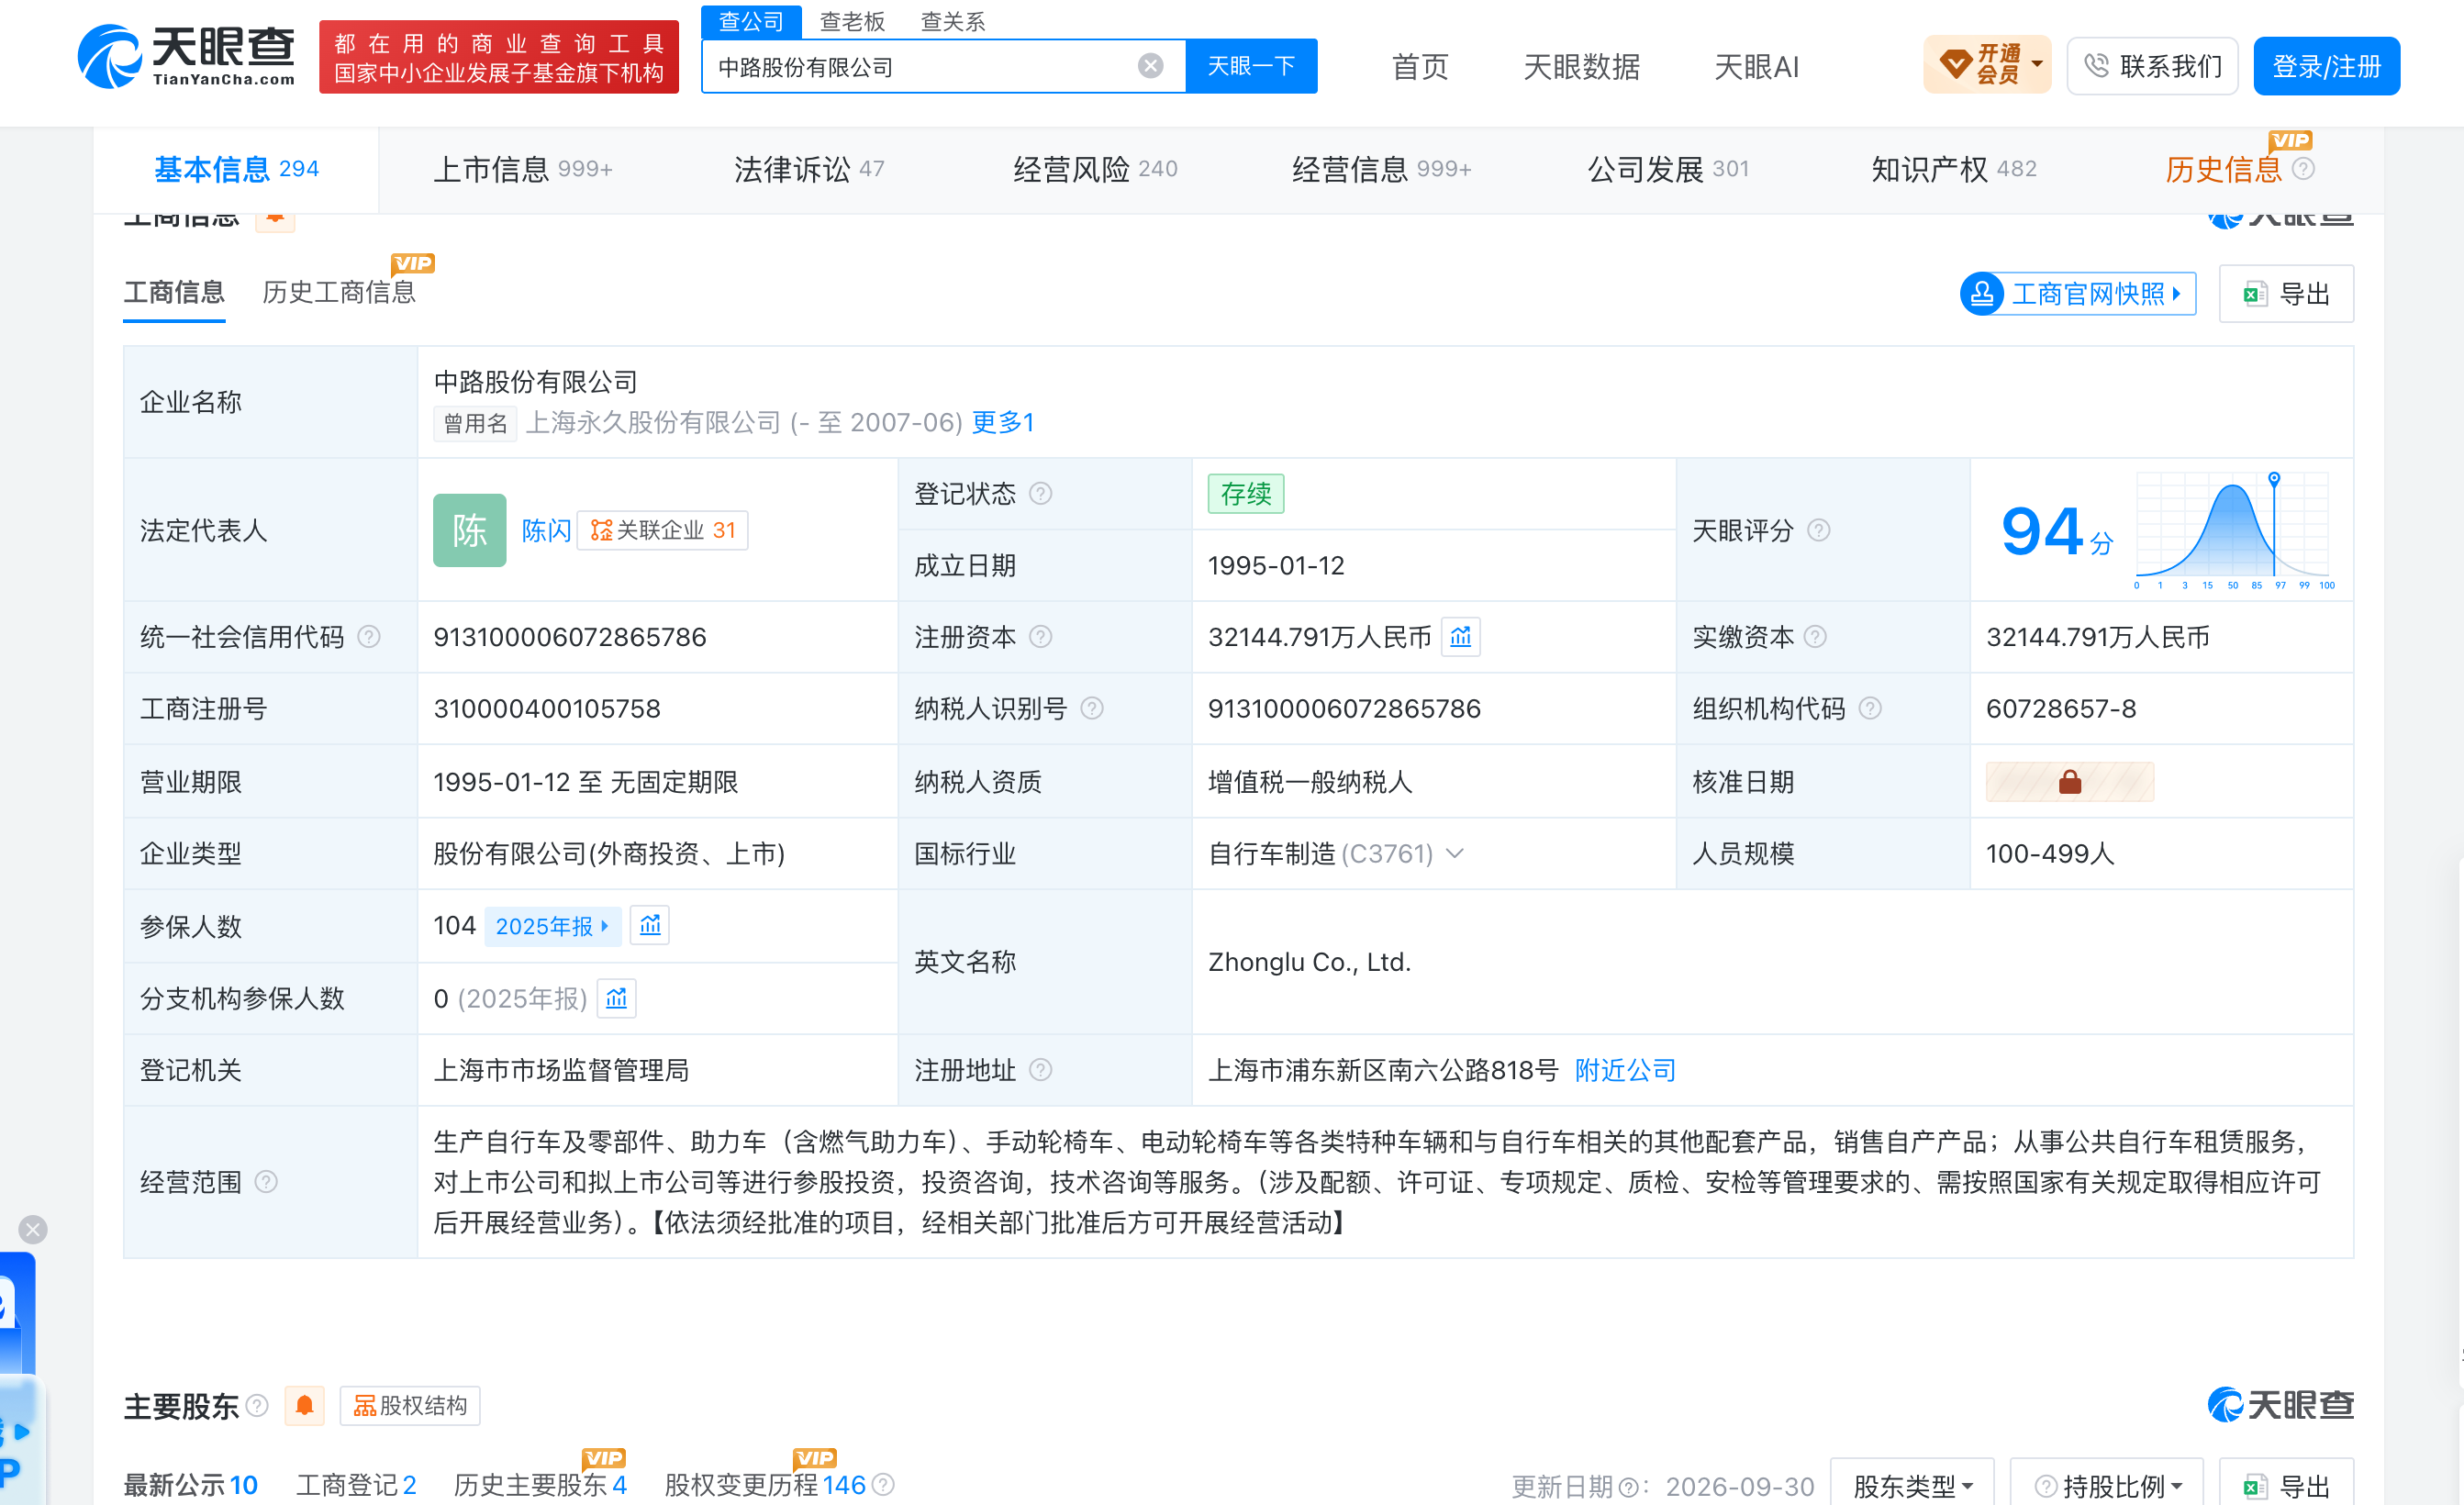Open 工商官网快照 snapshot
2464x1505 pixels.
pyautogui.click(x=2078, y=294)
